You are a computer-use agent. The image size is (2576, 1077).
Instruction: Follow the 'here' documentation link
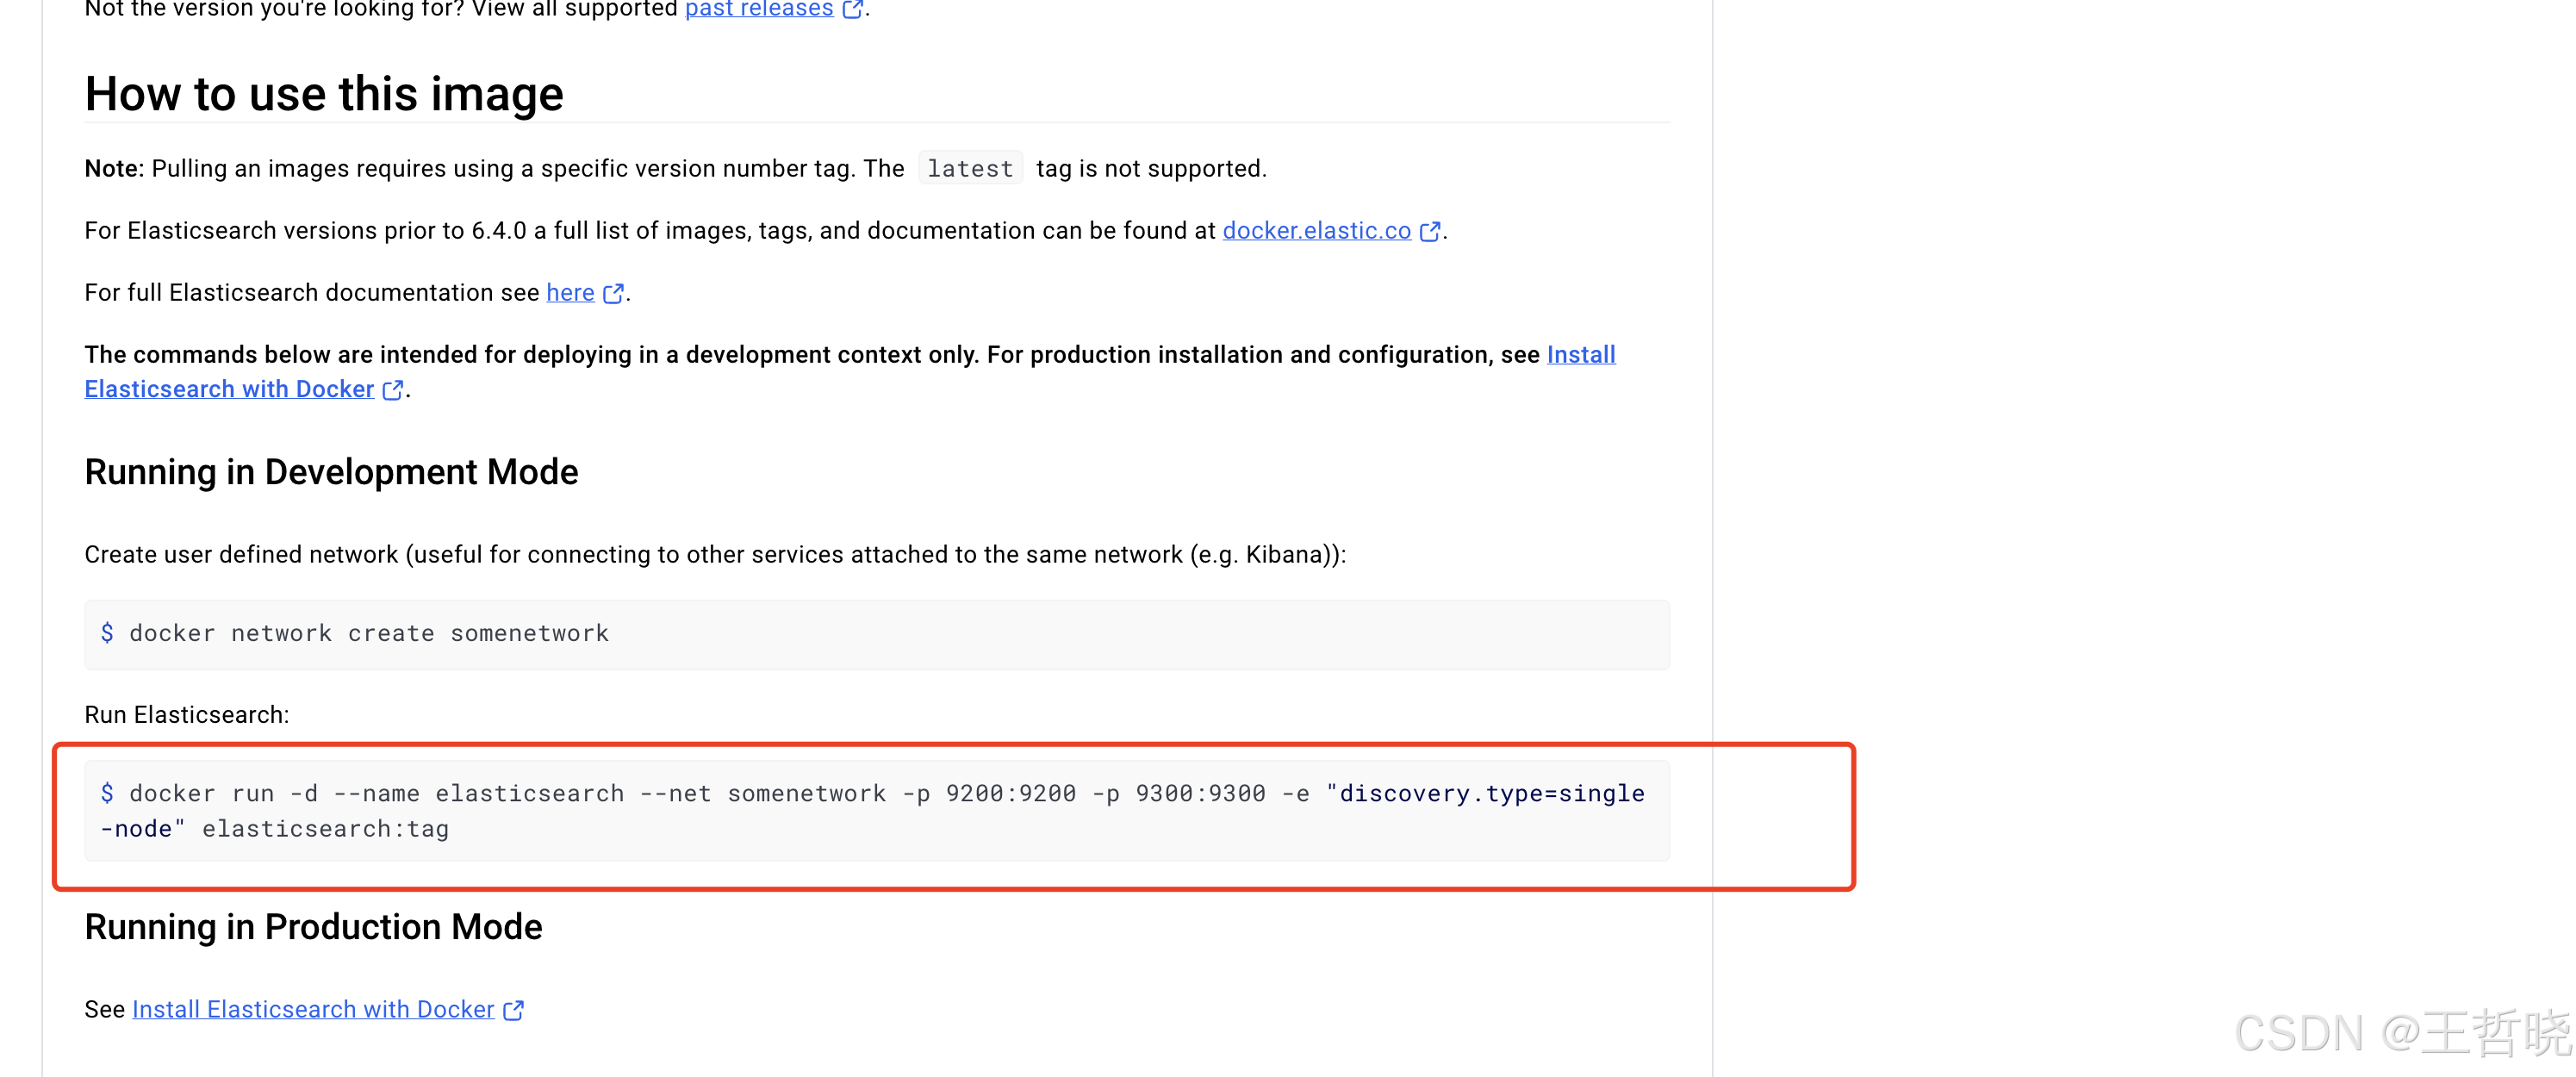570,293
